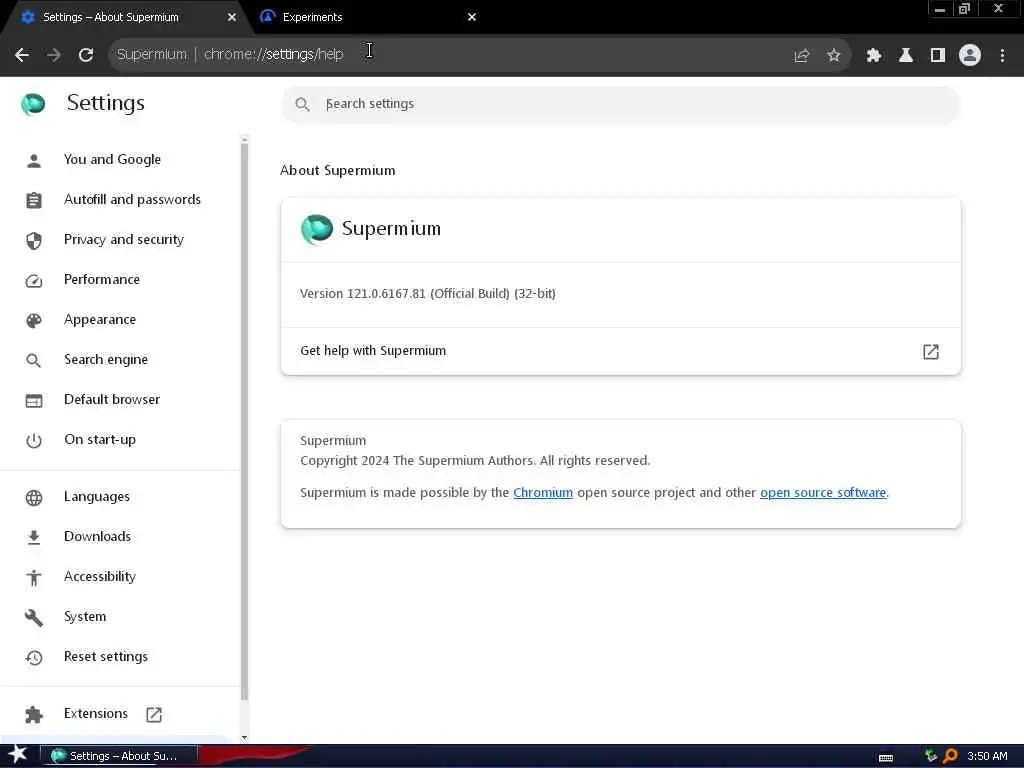Viewport: 1024px width, 768px height.
Task: Click the speedometer icon for Performance
Action: click(34, 281)
